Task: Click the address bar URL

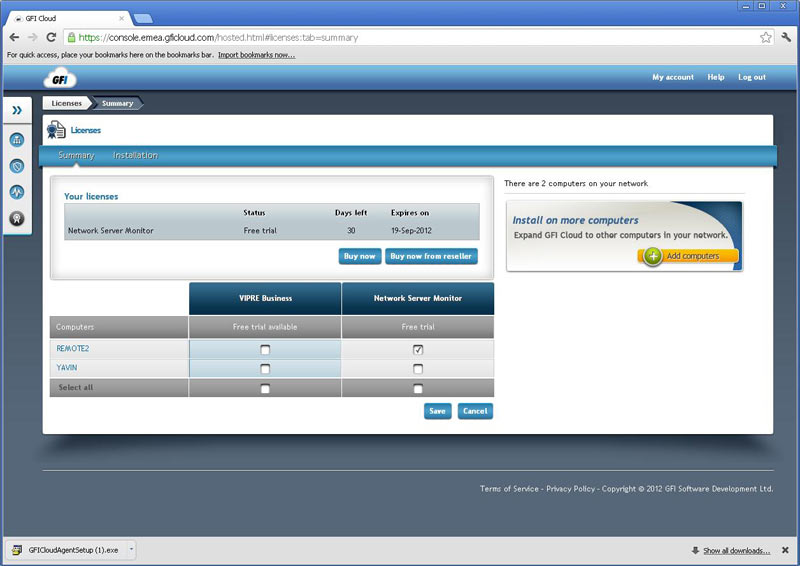Action: tap(218, 37)
